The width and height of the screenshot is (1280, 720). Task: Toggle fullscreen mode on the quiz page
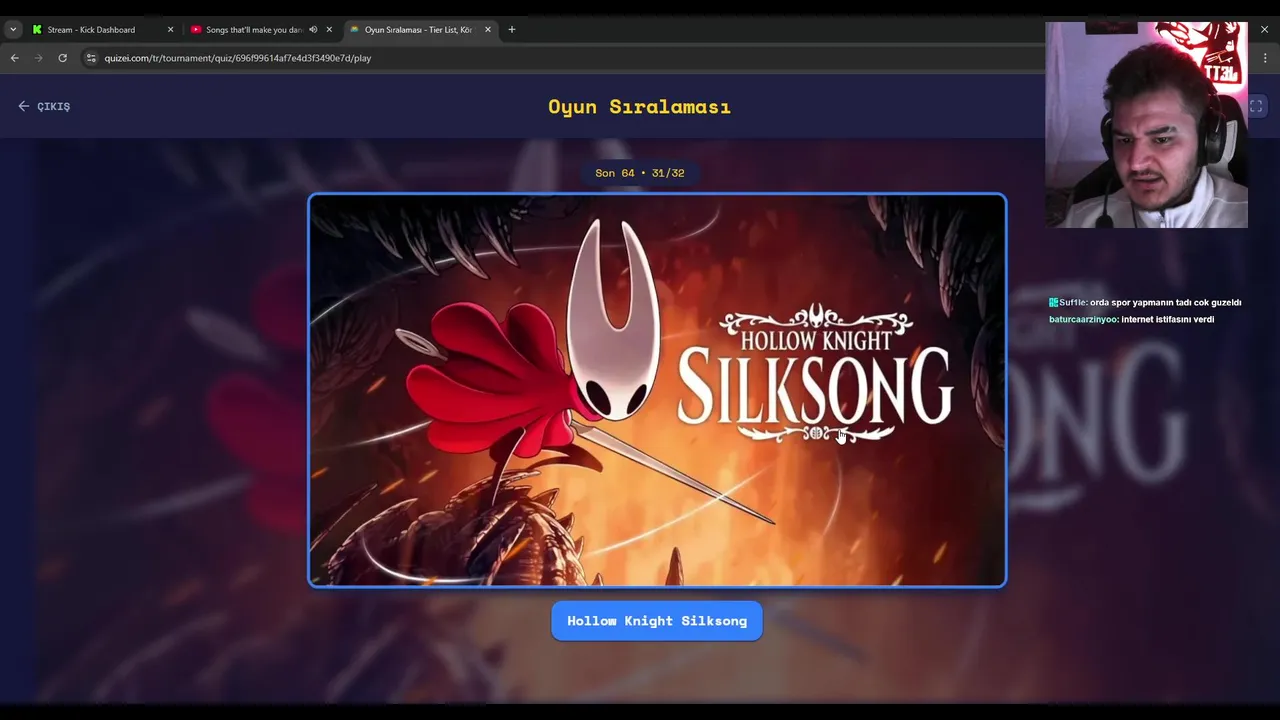(x=1256, y=106)
